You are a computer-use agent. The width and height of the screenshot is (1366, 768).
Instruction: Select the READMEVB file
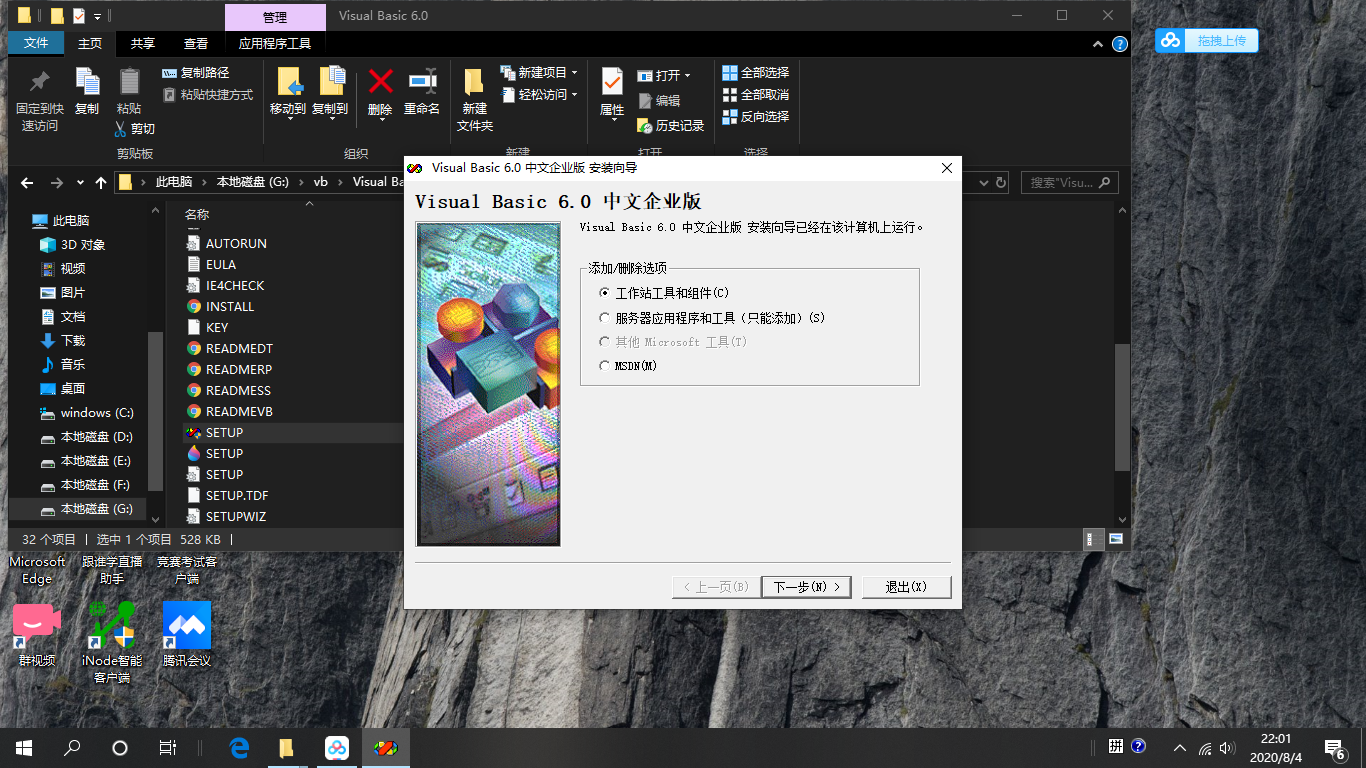230,412
